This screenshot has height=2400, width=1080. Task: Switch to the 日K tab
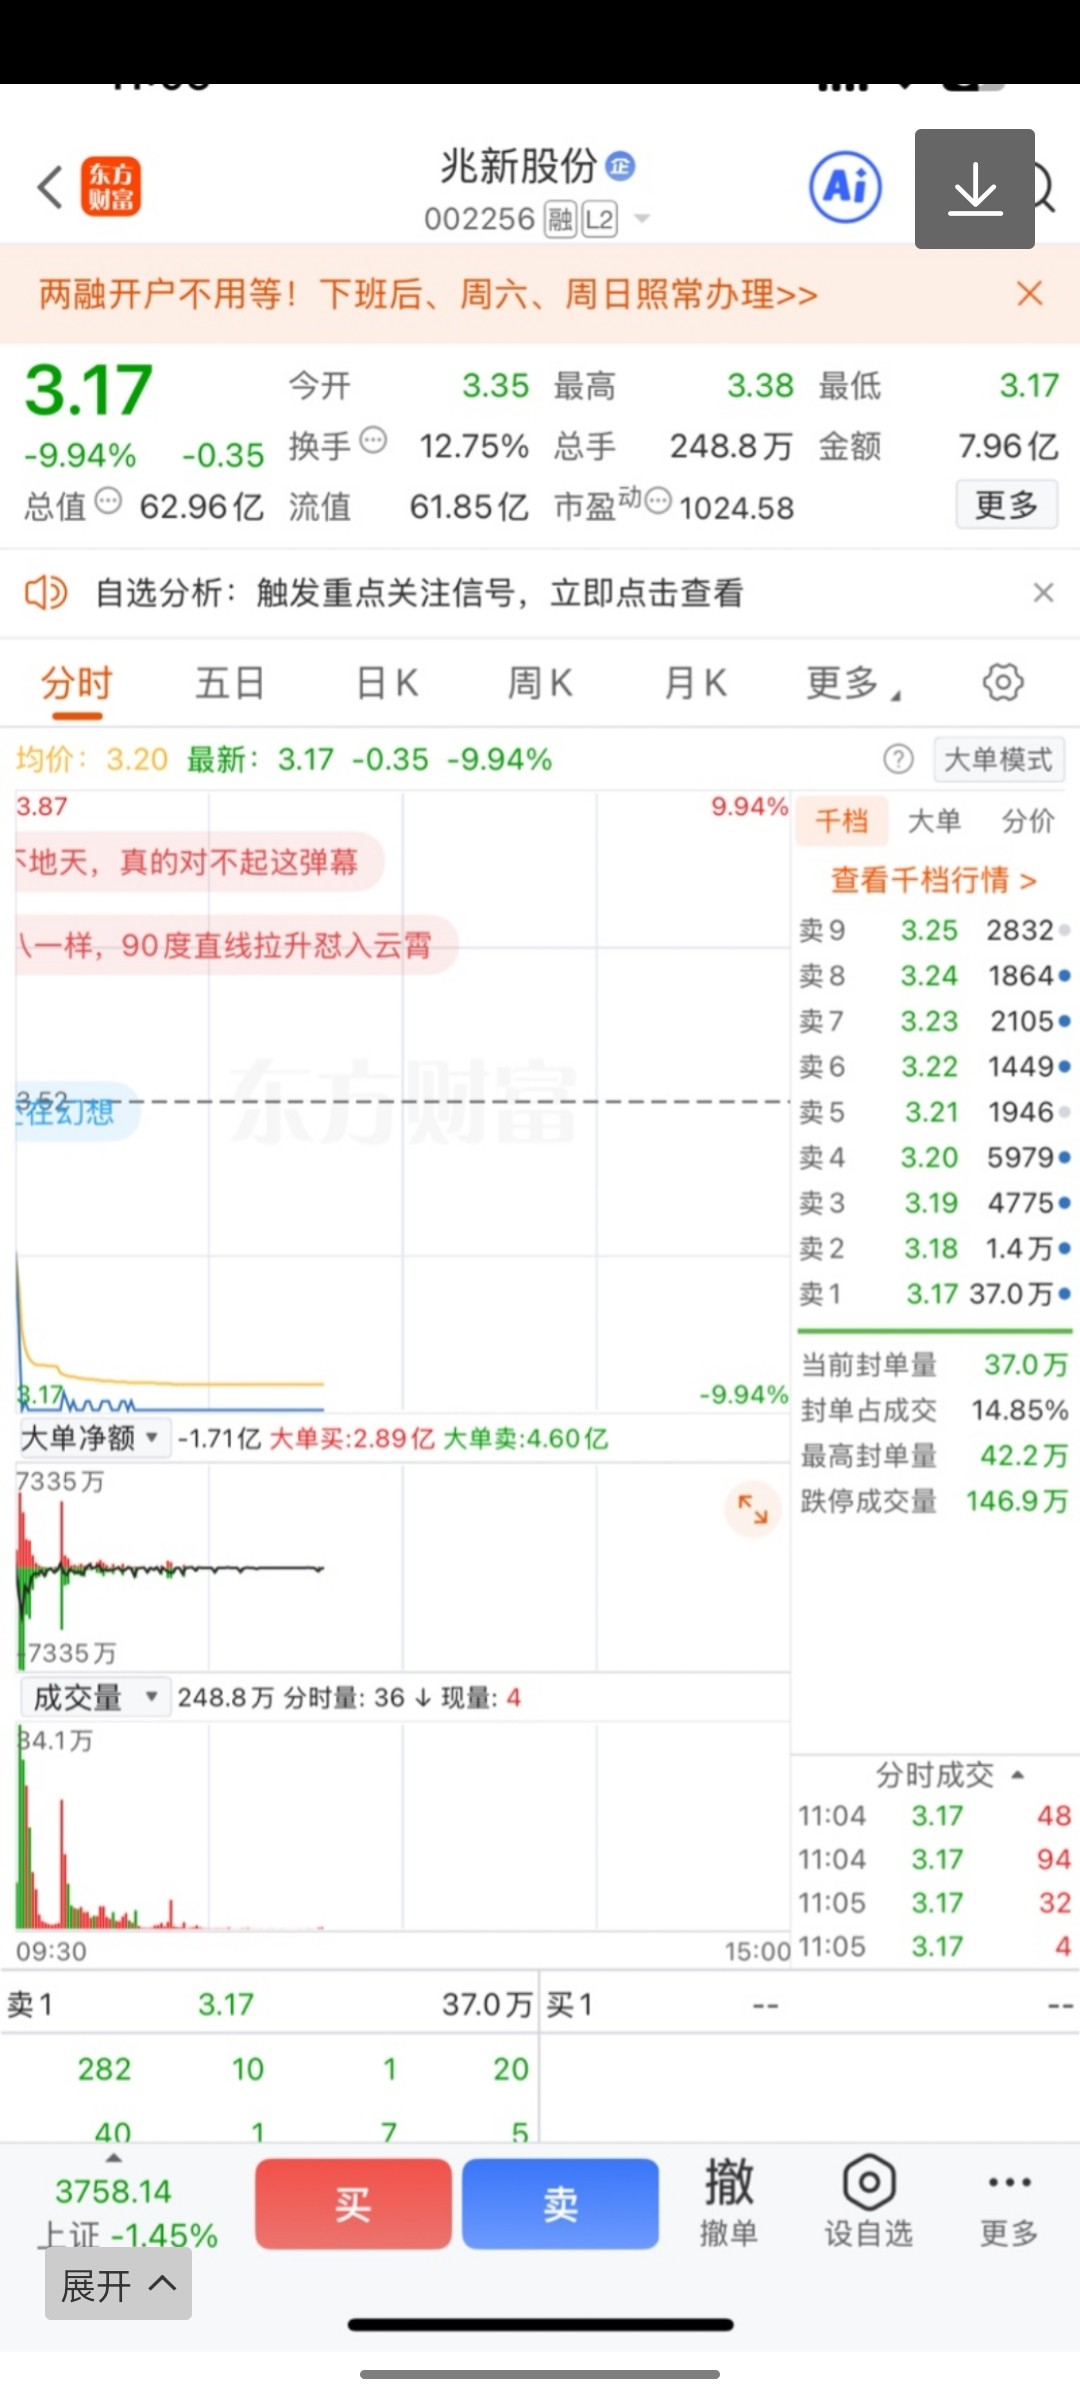point(387,684)
